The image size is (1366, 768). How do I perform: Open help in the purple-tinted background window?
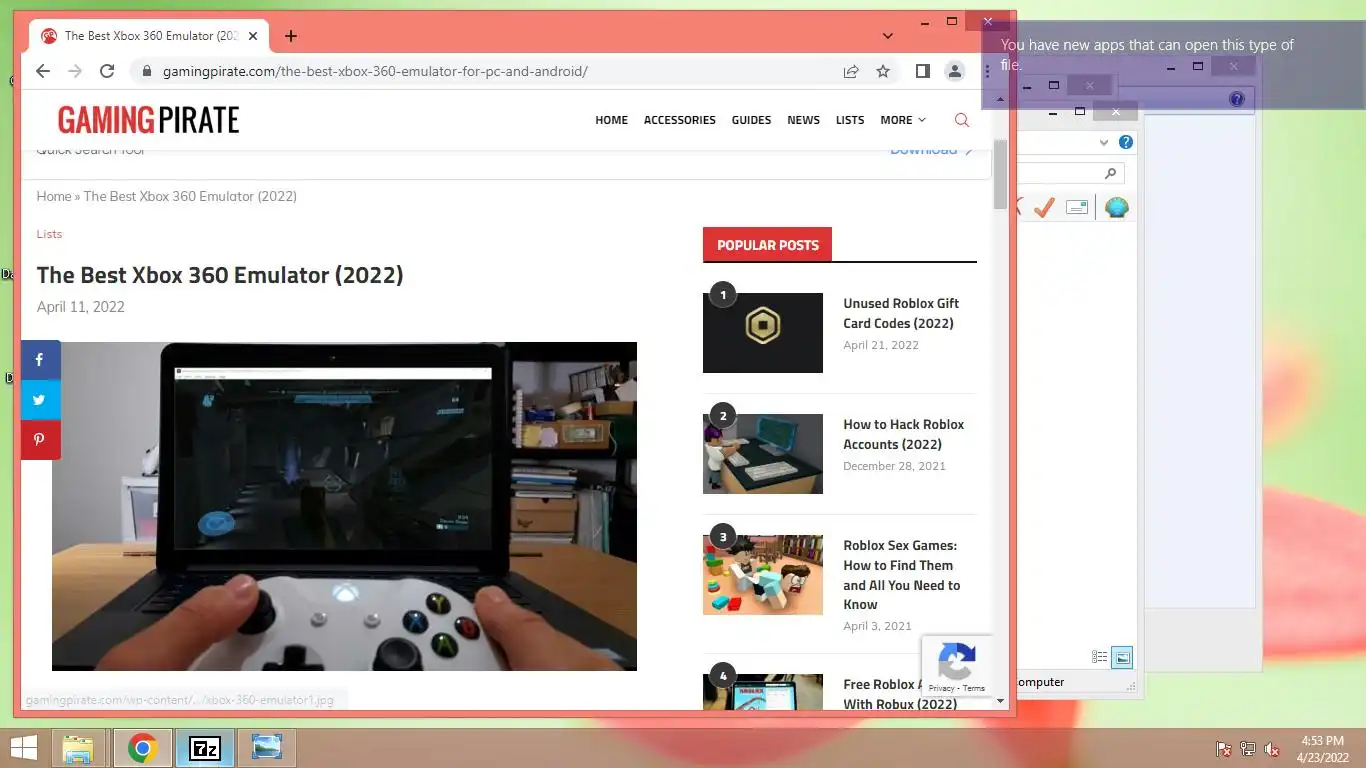click(1237, 99)
